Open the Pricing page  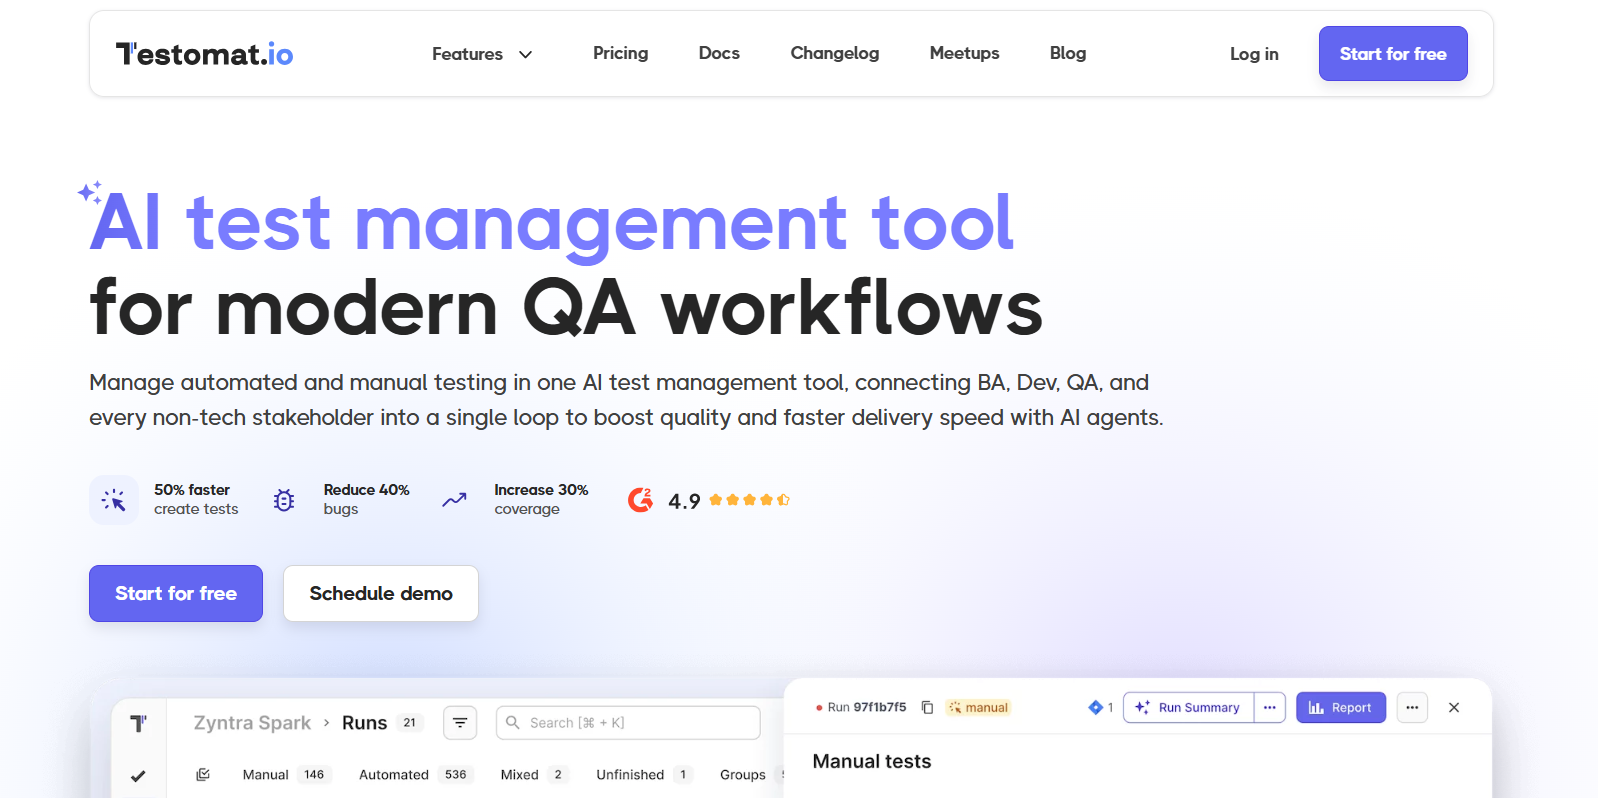click(620, 53)
